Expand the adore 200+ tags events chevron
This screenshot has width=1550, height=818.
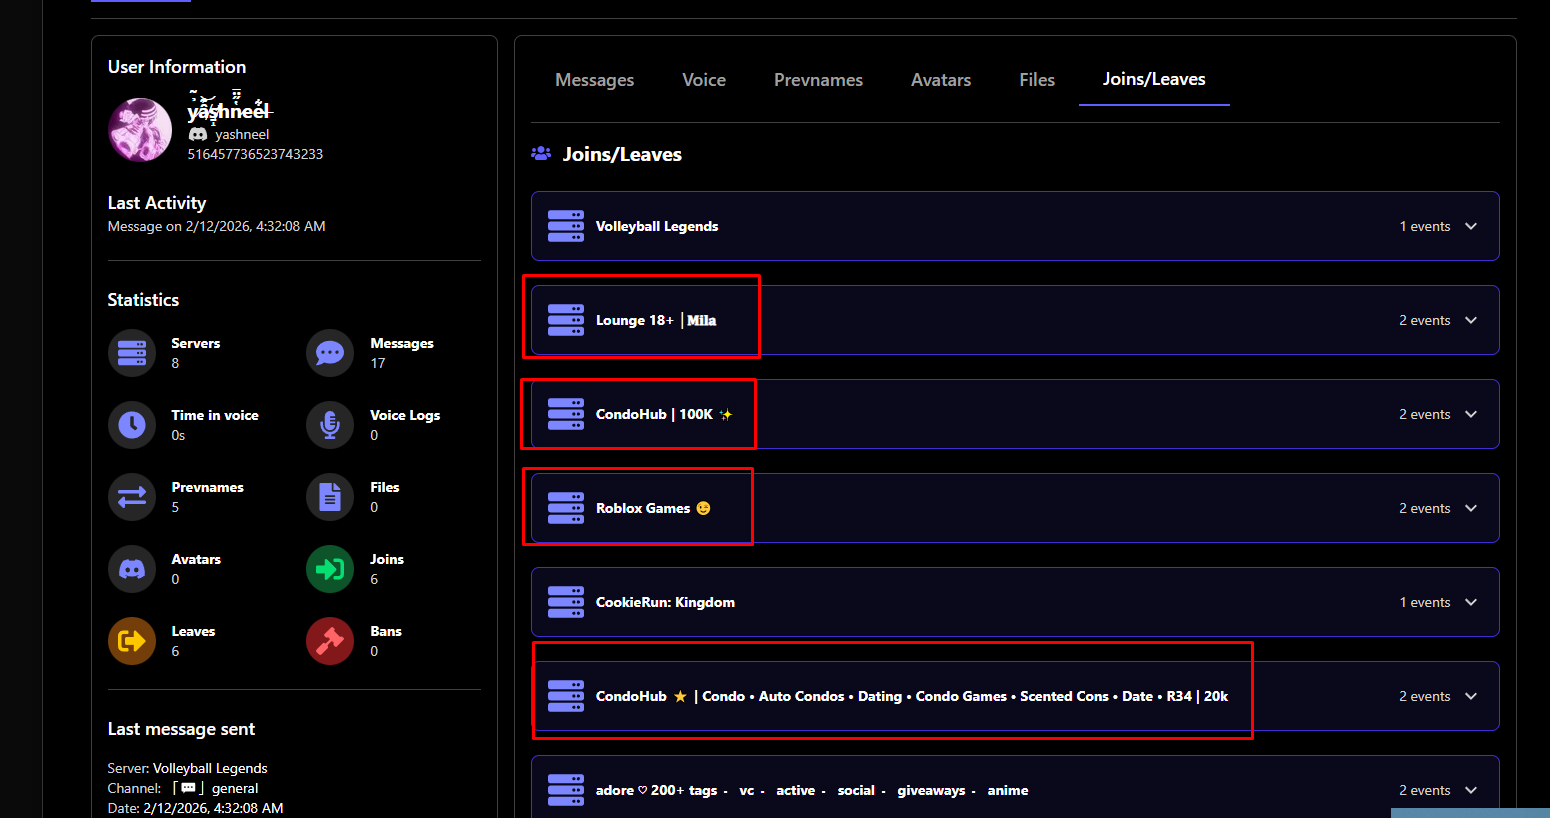pos(1471,790)
